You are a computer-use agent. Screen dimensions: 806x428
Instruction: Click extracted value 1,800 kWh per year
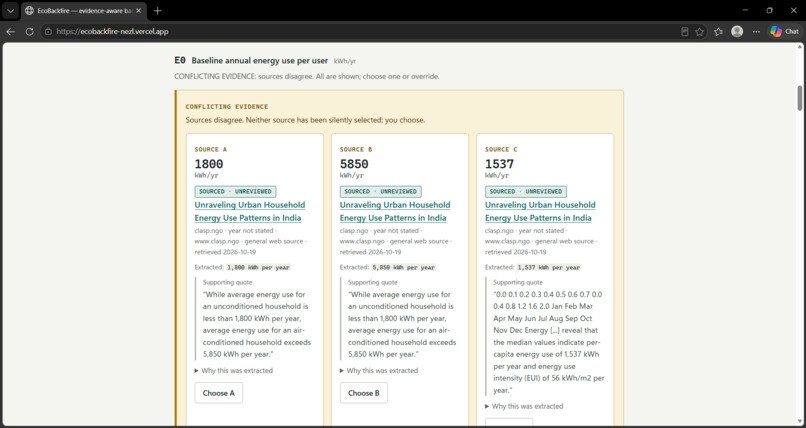coord(259,268)
